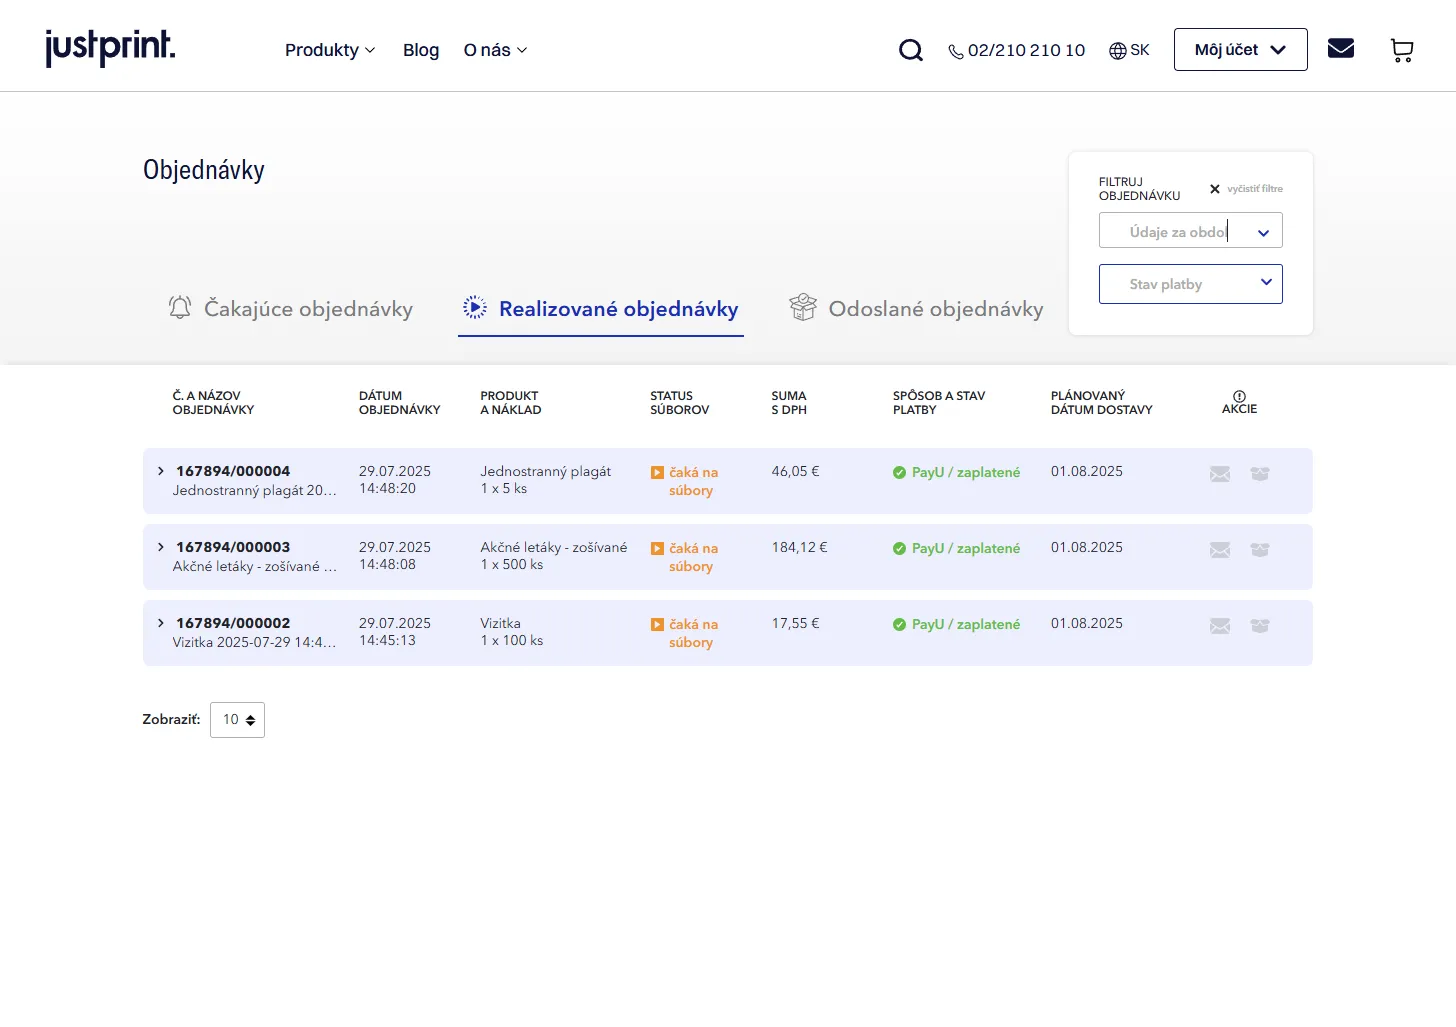Expand order 167894/000002 row details

pyautogui.click(x=161, y=623)
